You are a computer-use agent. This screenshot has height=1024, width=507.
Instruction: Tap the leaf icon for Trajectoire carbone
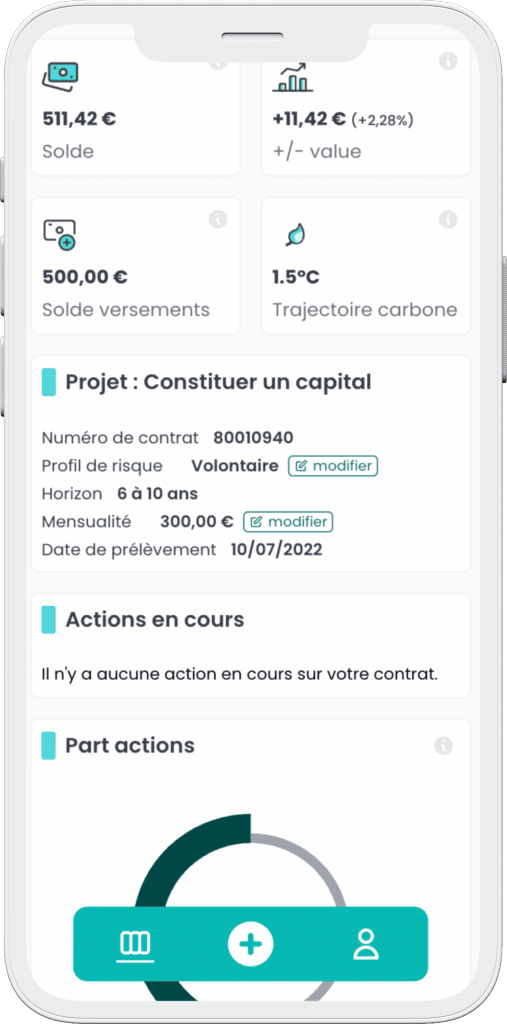pos(296,235)
